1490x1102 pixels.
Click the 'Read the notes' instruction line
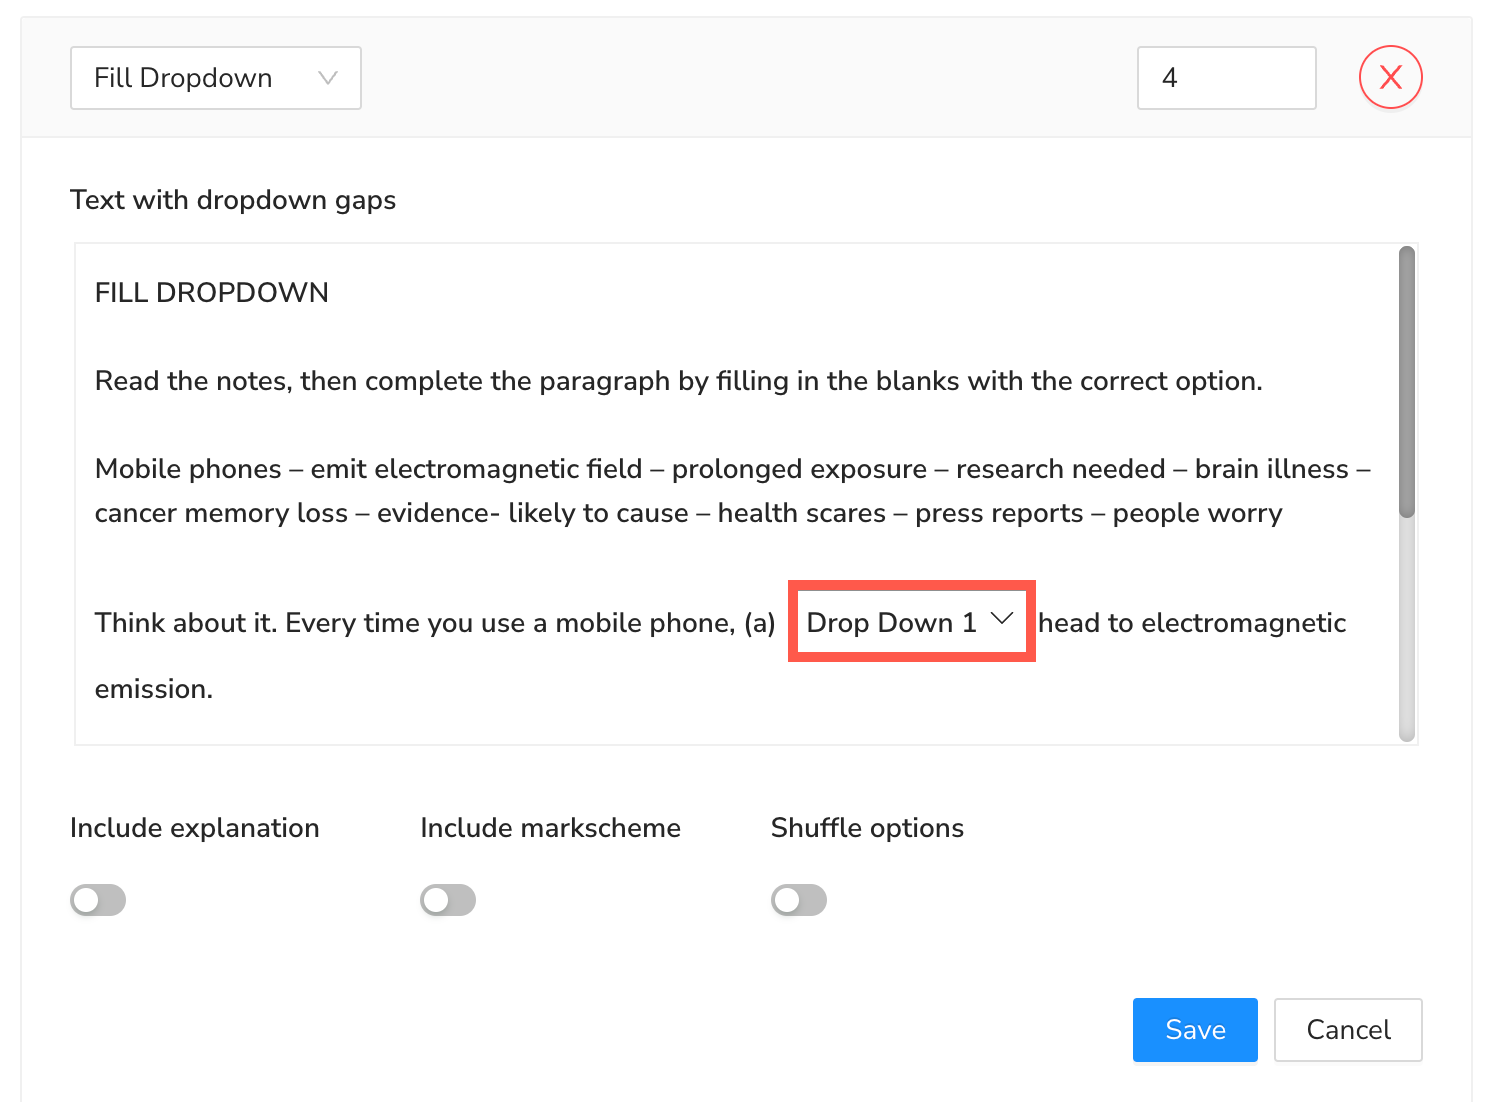678,381
